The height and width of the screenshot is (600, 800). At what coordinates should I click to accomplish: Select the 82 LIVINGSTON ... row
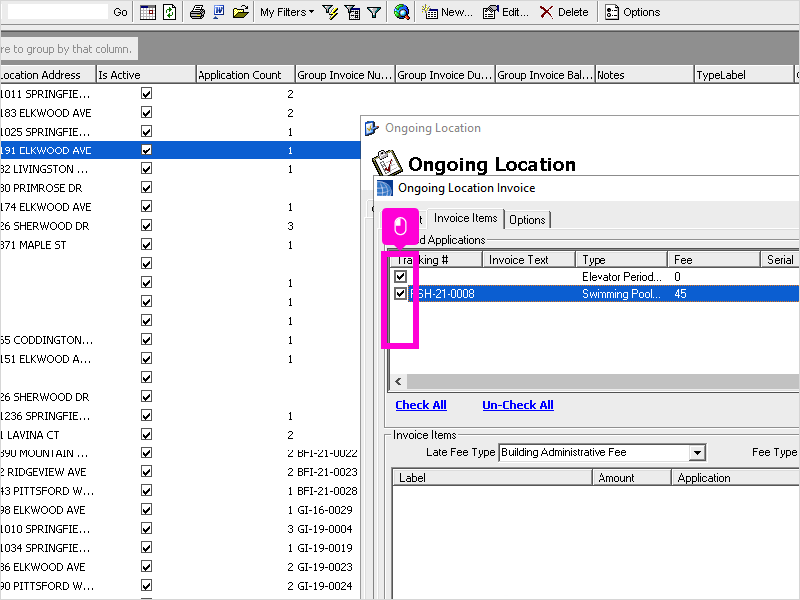pyautogui.click(x=180, y=169)
